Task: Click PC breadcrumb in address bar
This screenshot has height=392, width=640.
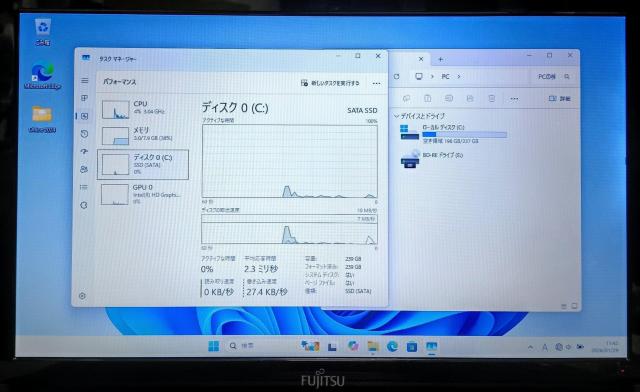Action: click(445, 76)
